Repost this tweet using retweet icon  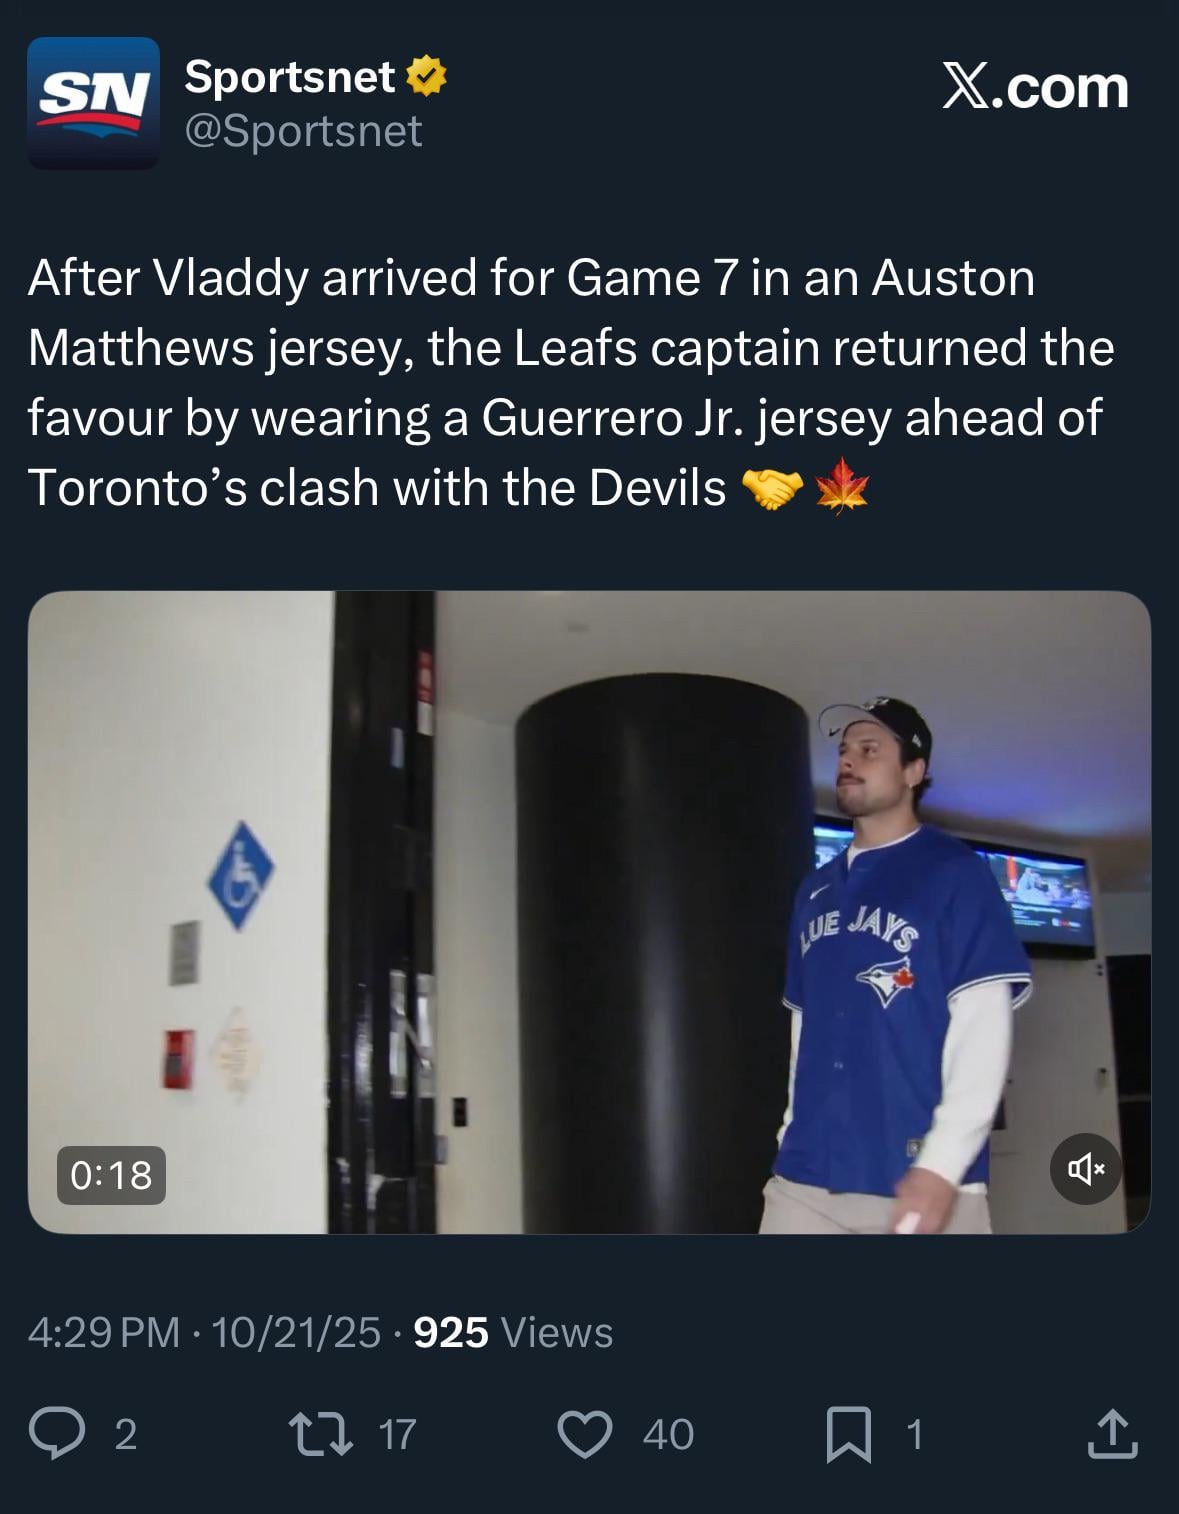pos(320,1433)
